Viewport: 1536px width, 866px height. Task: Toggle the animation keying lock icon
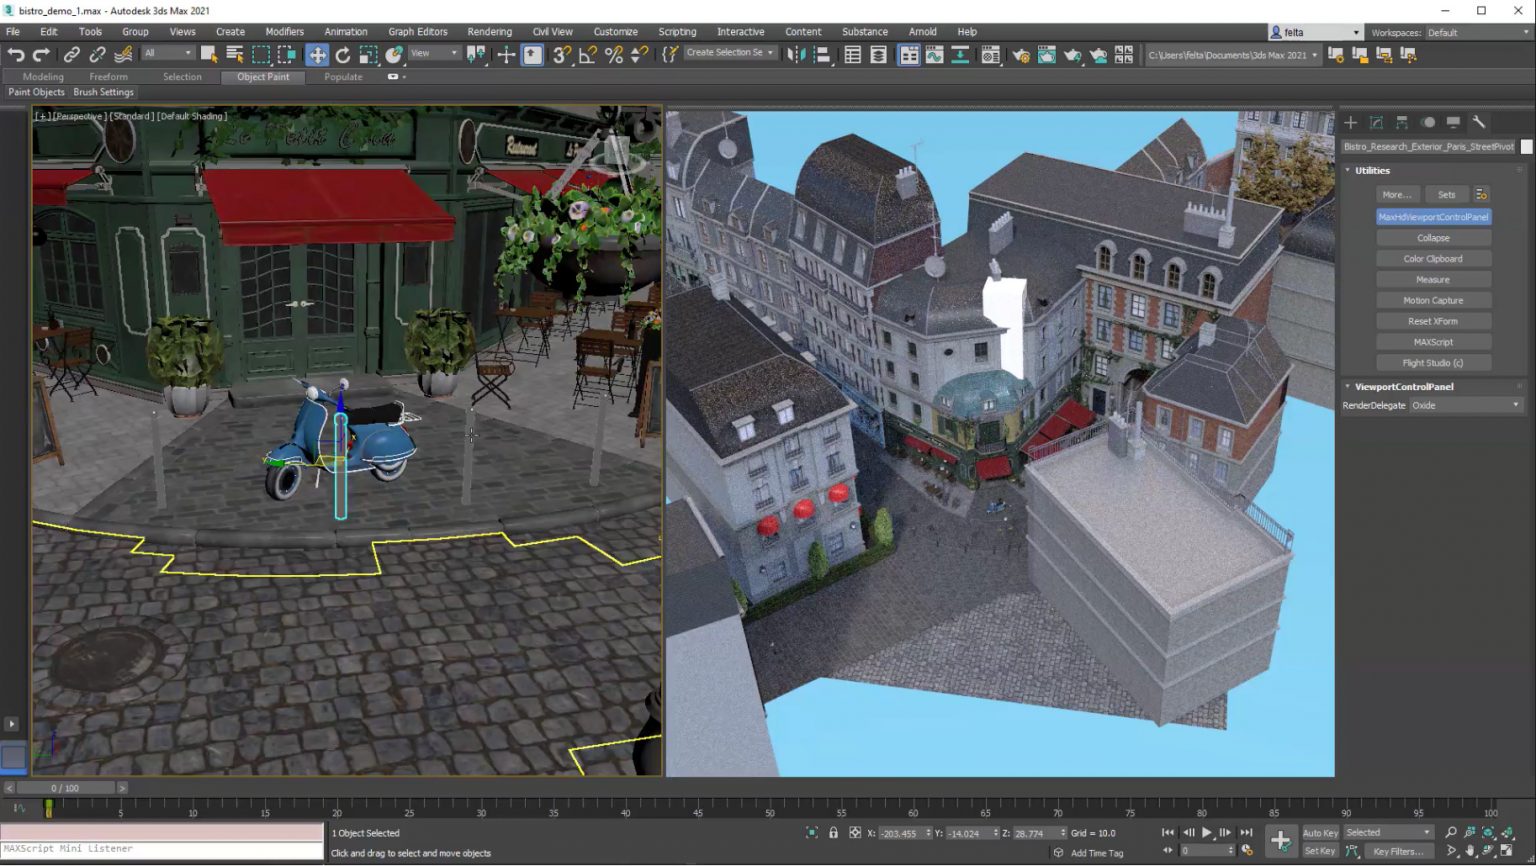point(835,833)
